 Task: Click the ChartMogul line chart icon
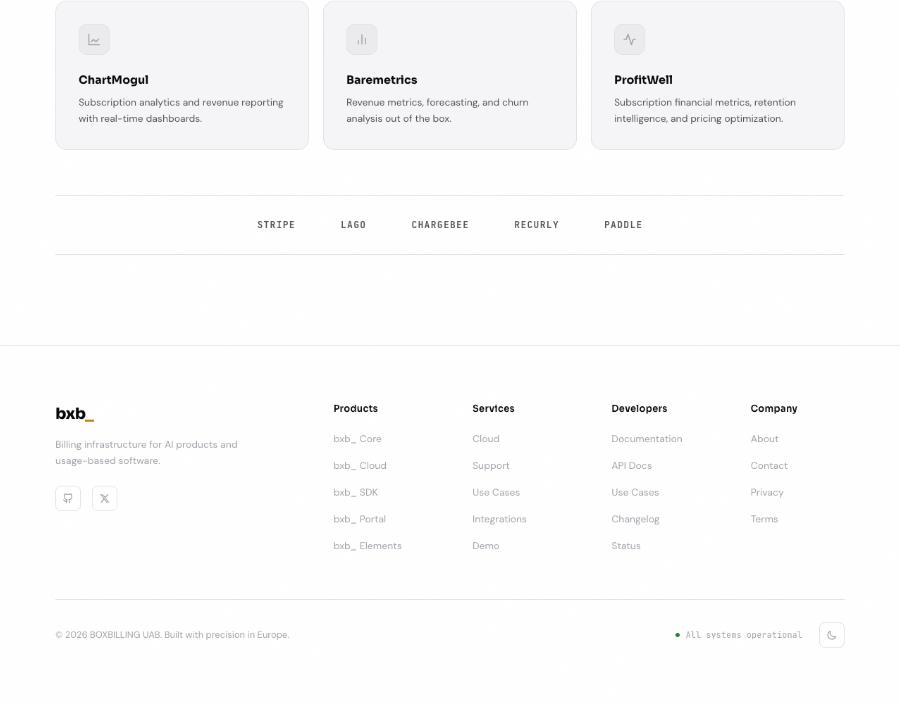pos(94,40)
